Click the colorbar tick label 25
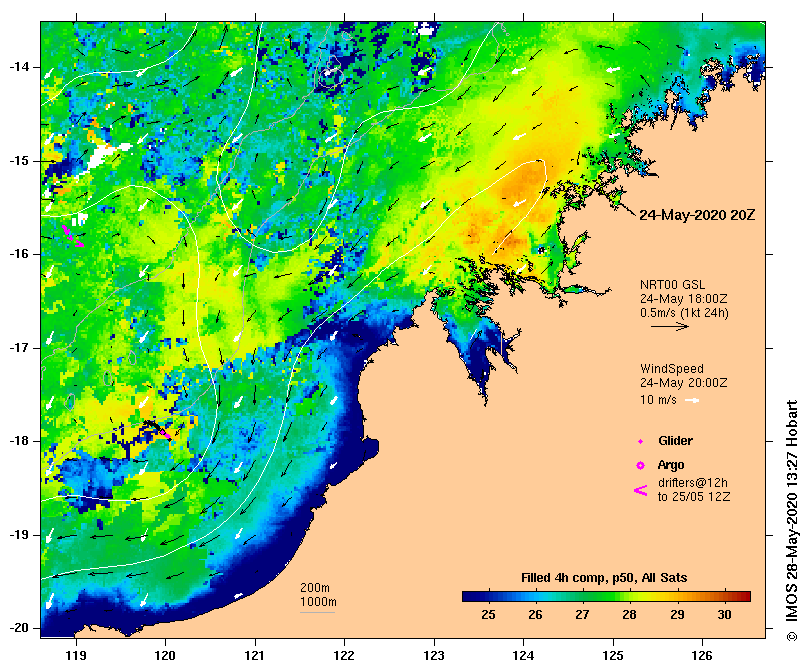 489,615
